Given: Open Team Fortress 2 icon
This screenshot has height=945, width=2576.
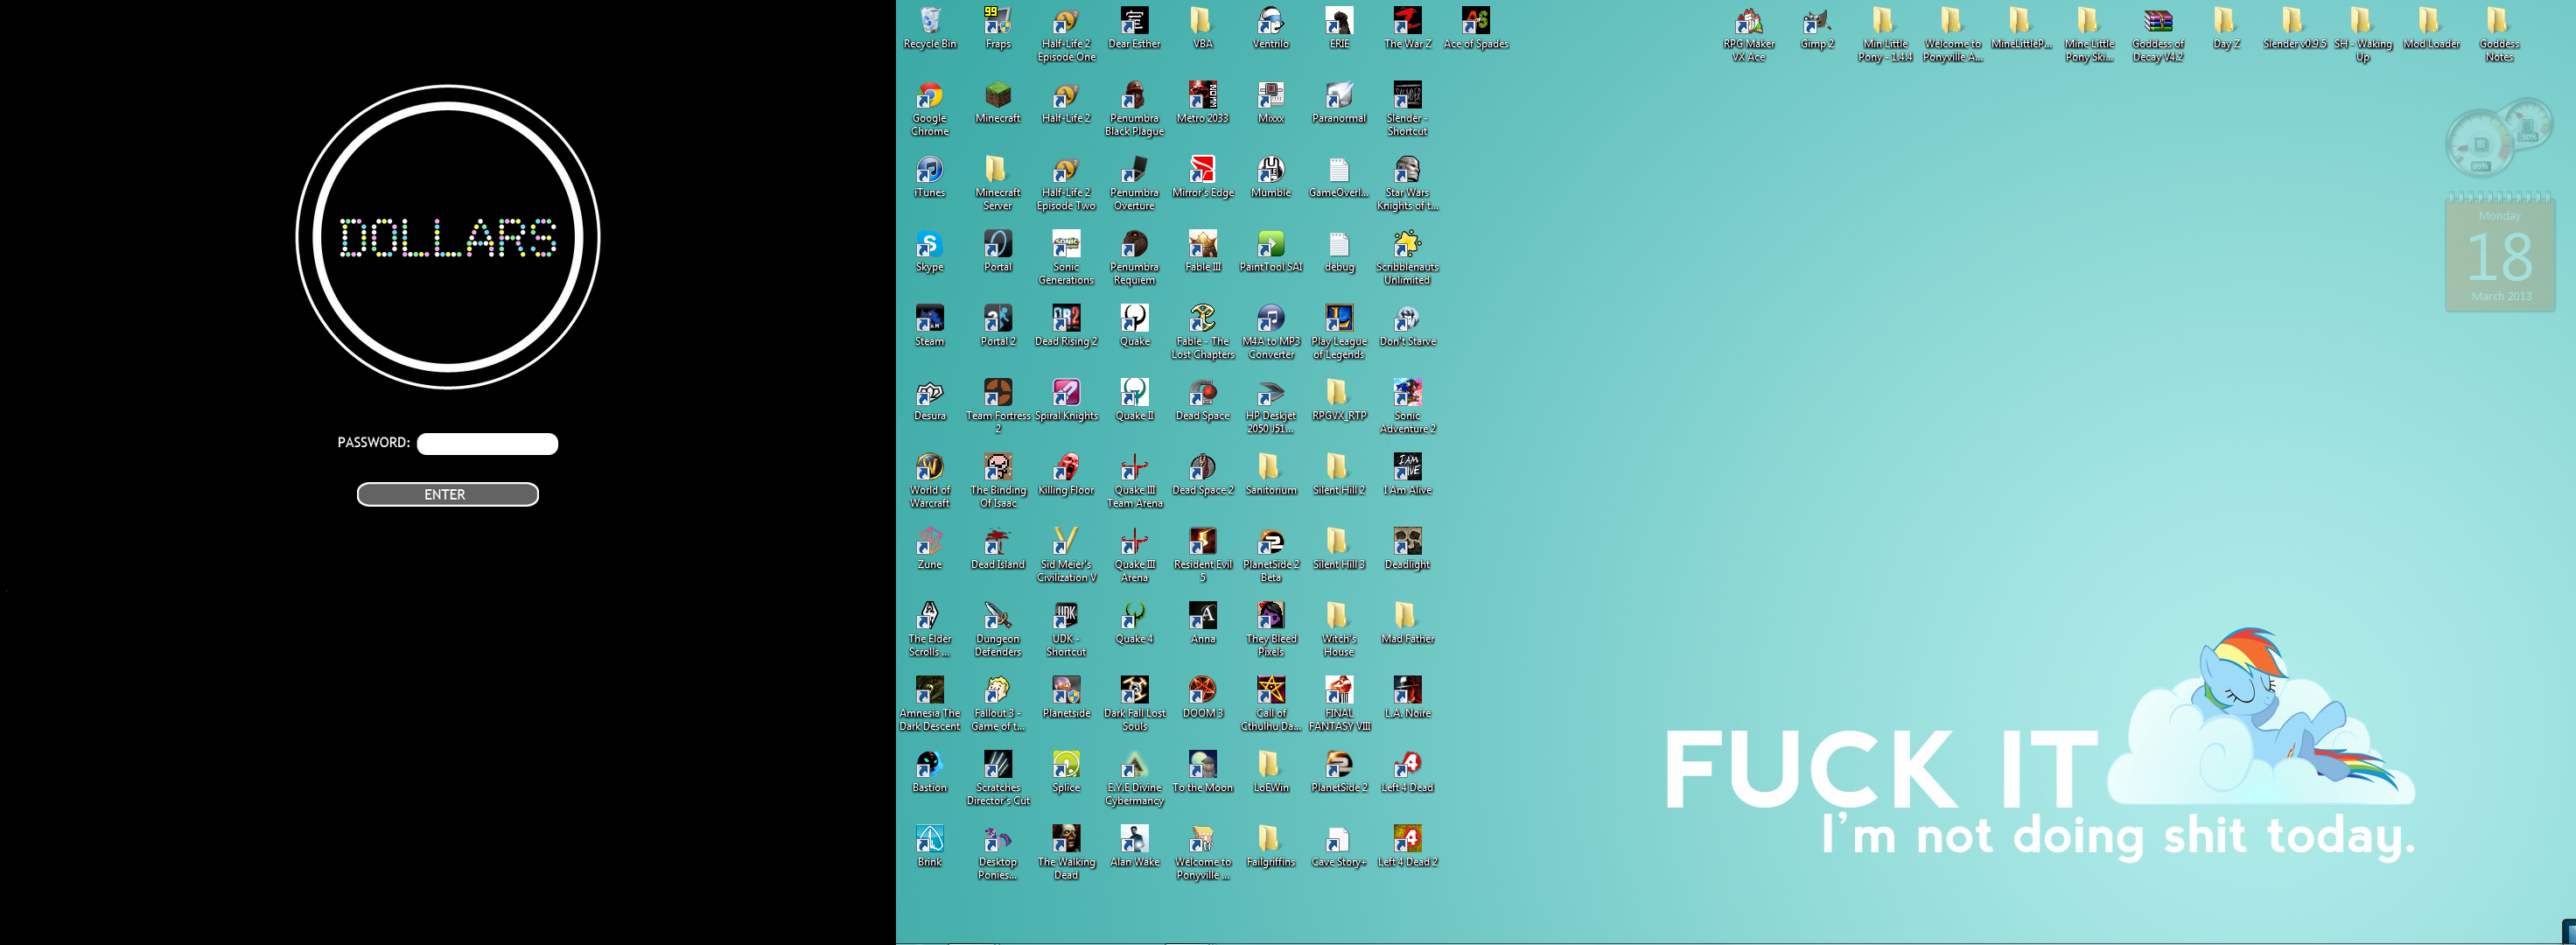Looking at the screenshot, I should pos(998,405).
